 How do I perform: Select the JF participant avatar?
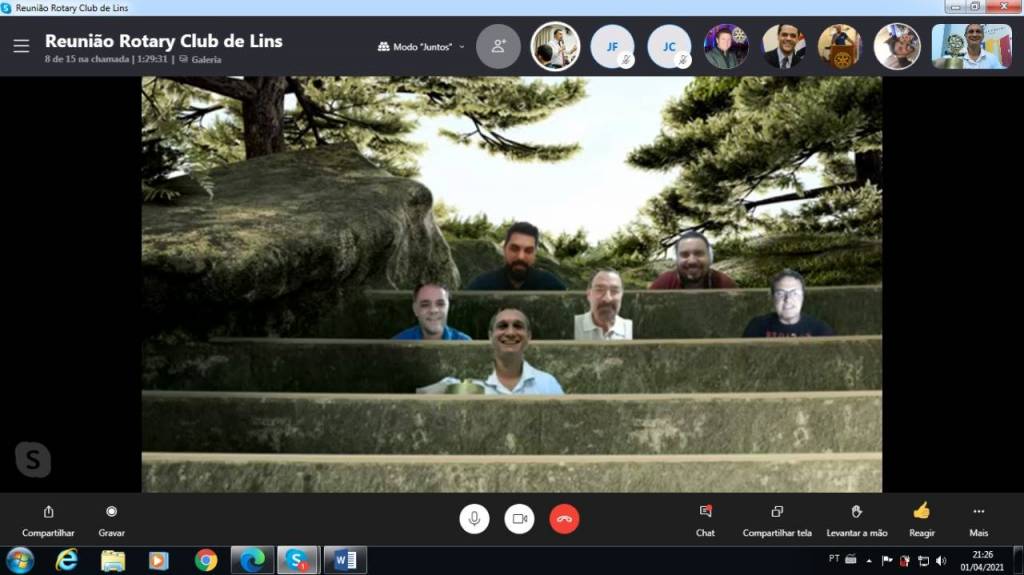tap(611, 46)
